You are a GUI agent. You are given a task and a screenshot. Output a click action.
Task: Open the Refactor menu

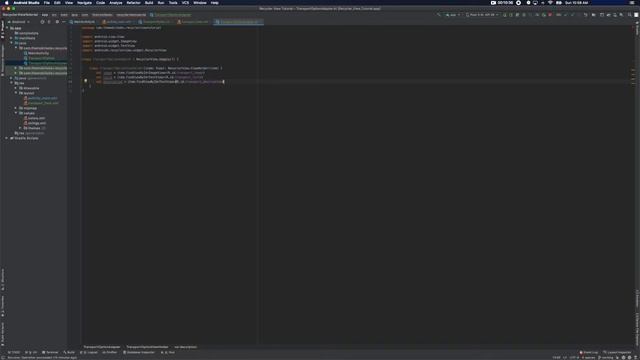[x=133, y=3]
